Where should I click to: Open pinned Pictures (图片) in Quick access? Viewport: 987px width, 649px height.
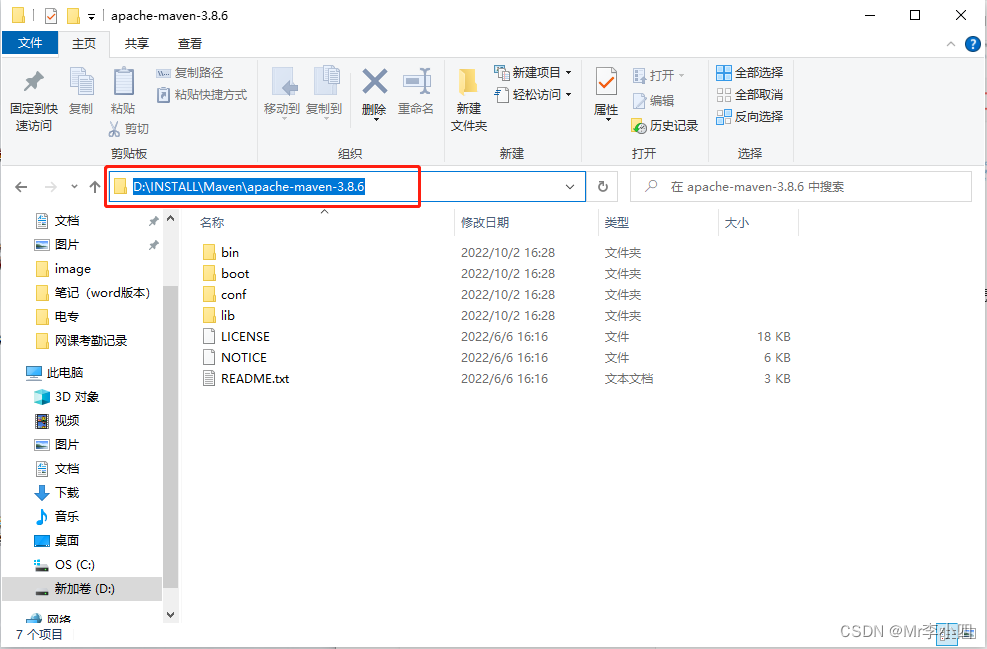[58, 245]
